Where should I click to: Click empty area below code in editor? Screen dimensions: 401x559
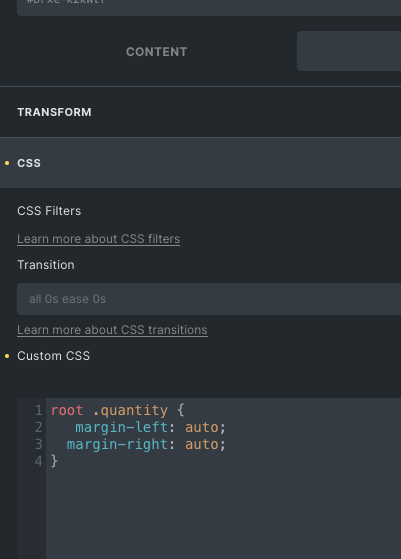223,513
